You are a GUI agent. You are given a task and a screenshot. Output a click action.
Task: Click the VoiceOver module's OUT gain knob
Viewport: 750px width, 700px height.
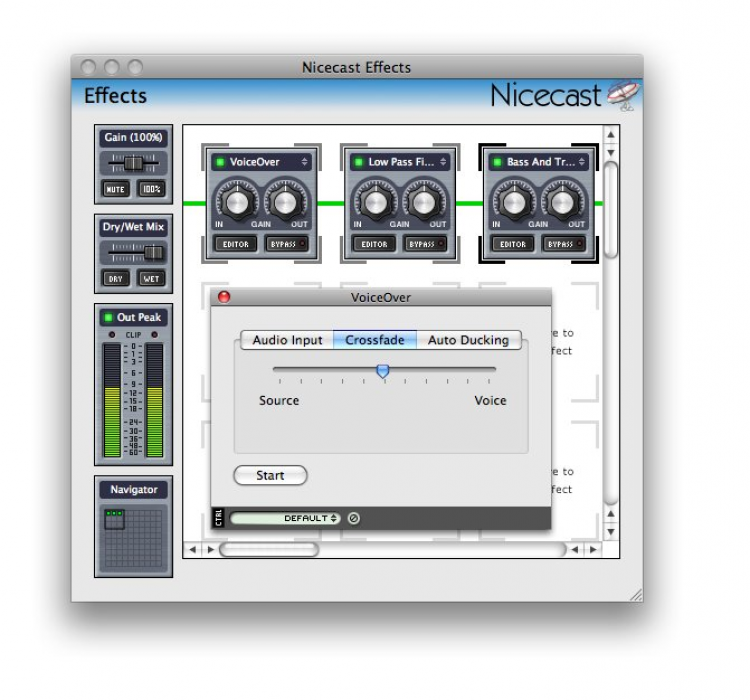pos(286,202)
